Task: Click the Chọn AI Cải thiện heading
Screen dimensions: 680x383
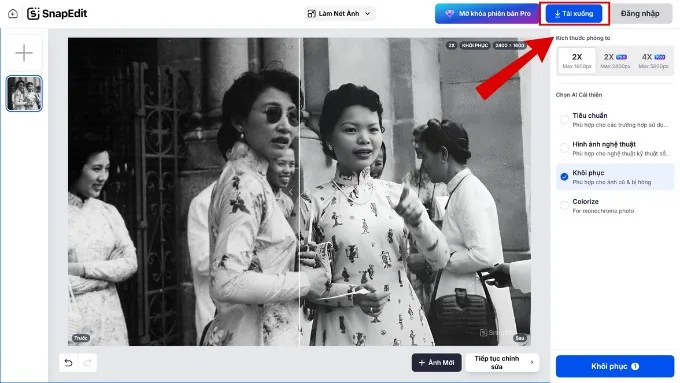Action: pos(579,95)
